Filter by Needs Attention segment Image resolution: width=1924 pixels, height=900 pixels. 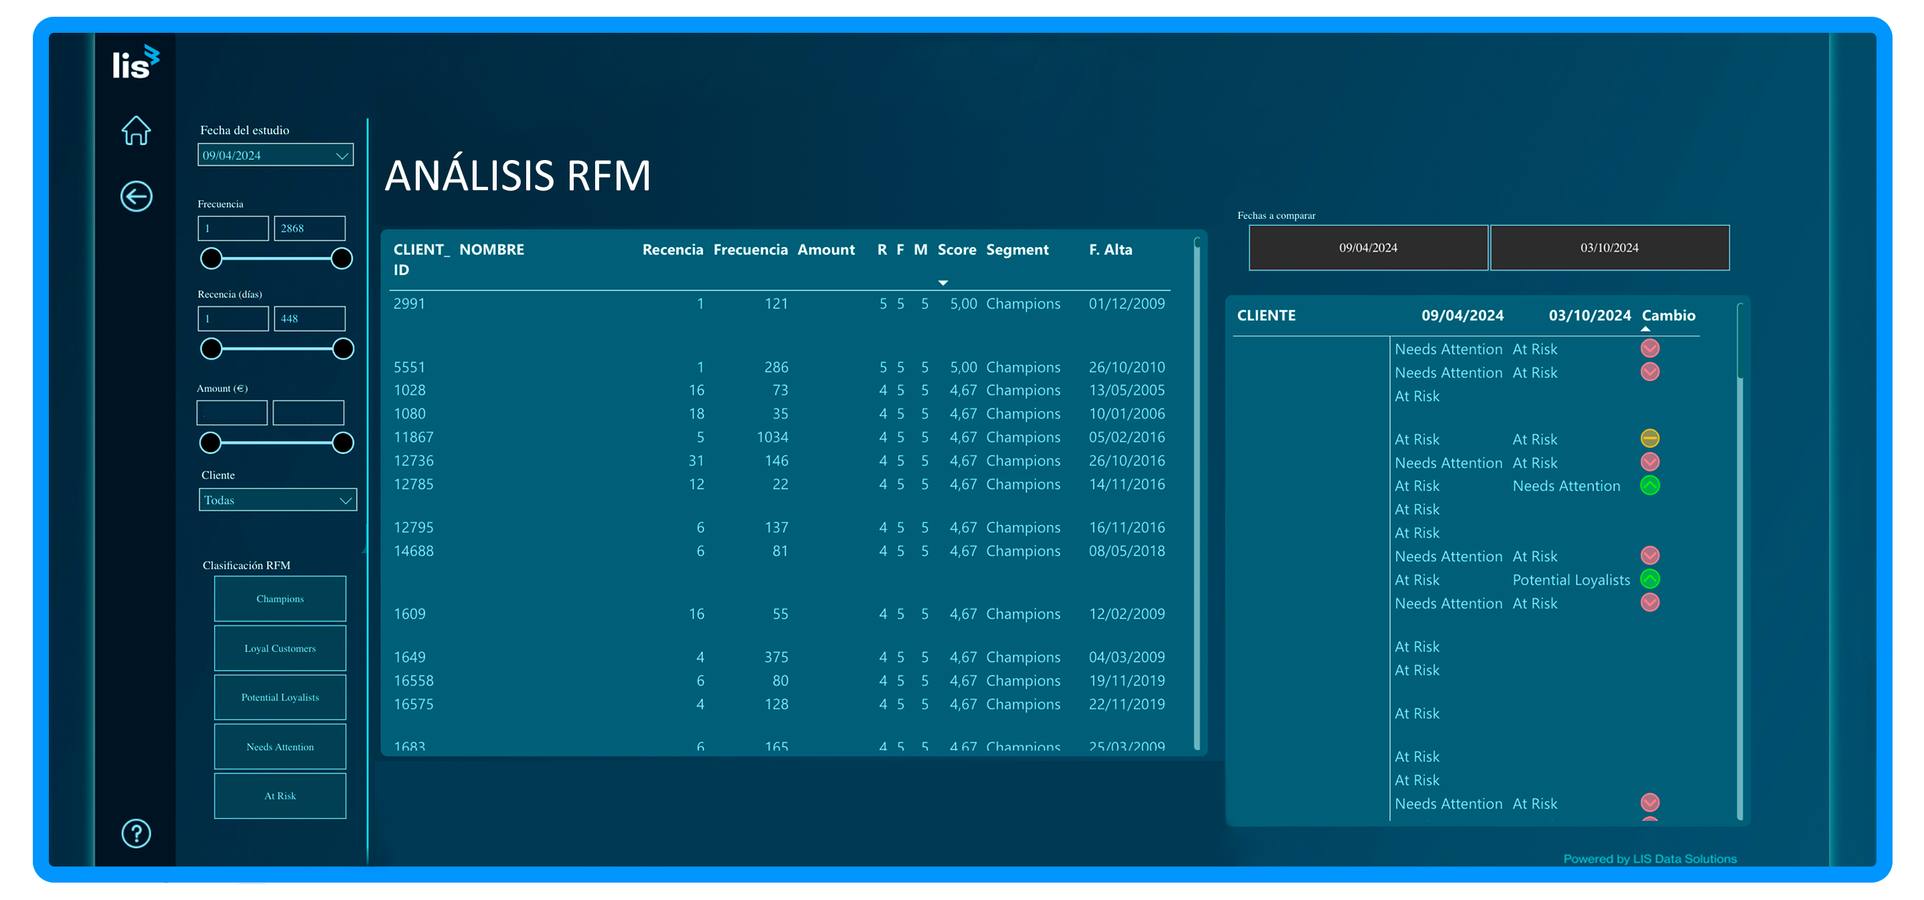pos(280,747)
